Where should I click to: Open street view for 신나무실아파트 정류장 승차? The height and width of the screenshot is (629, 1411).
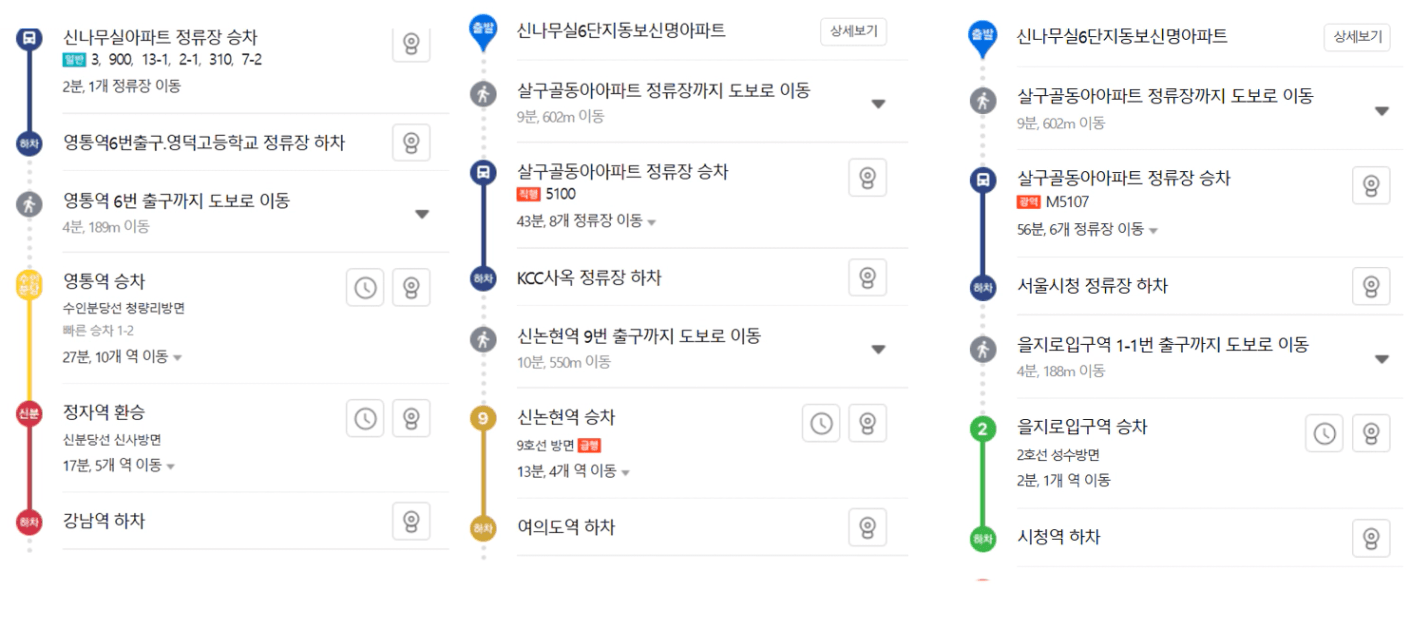coord(411,44)
